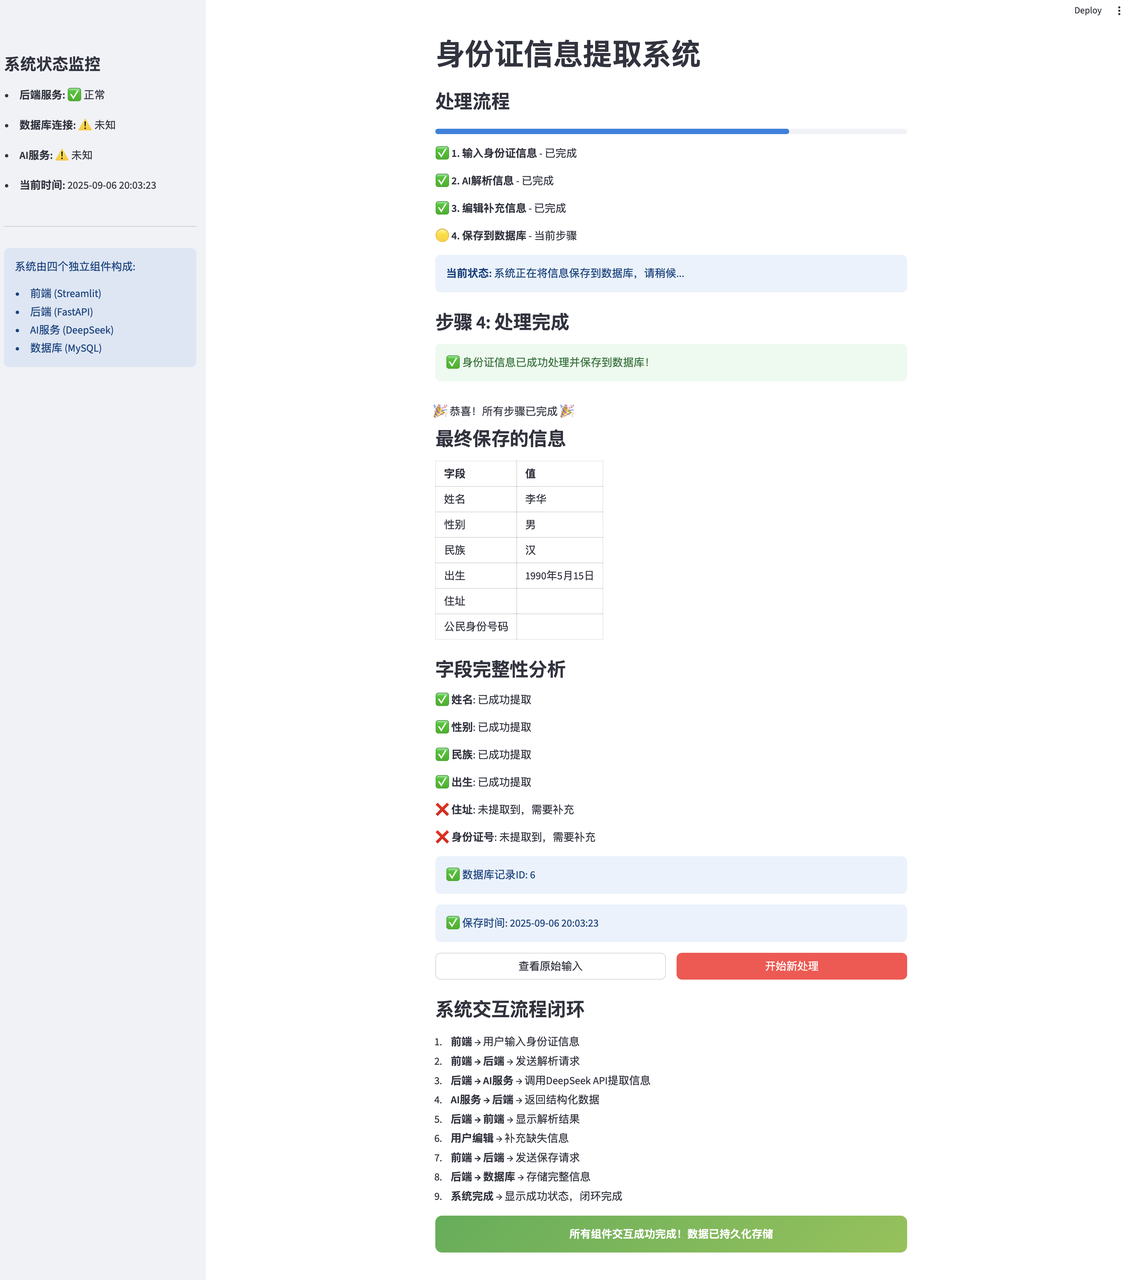Click warning icon beside 数据库连接
Screen dimensions: 1130x1280
(85, 125)
